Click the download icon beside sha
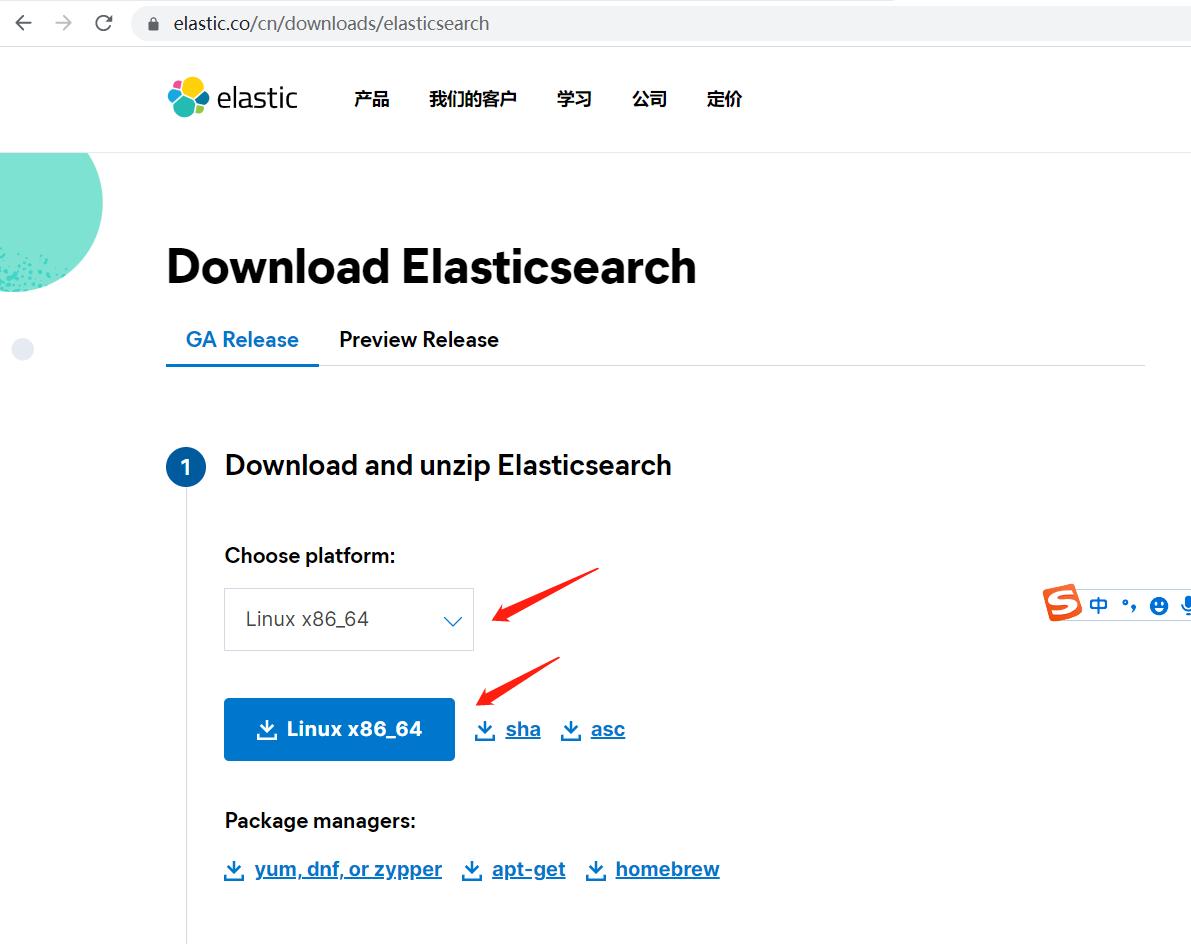 coord(485,730)
